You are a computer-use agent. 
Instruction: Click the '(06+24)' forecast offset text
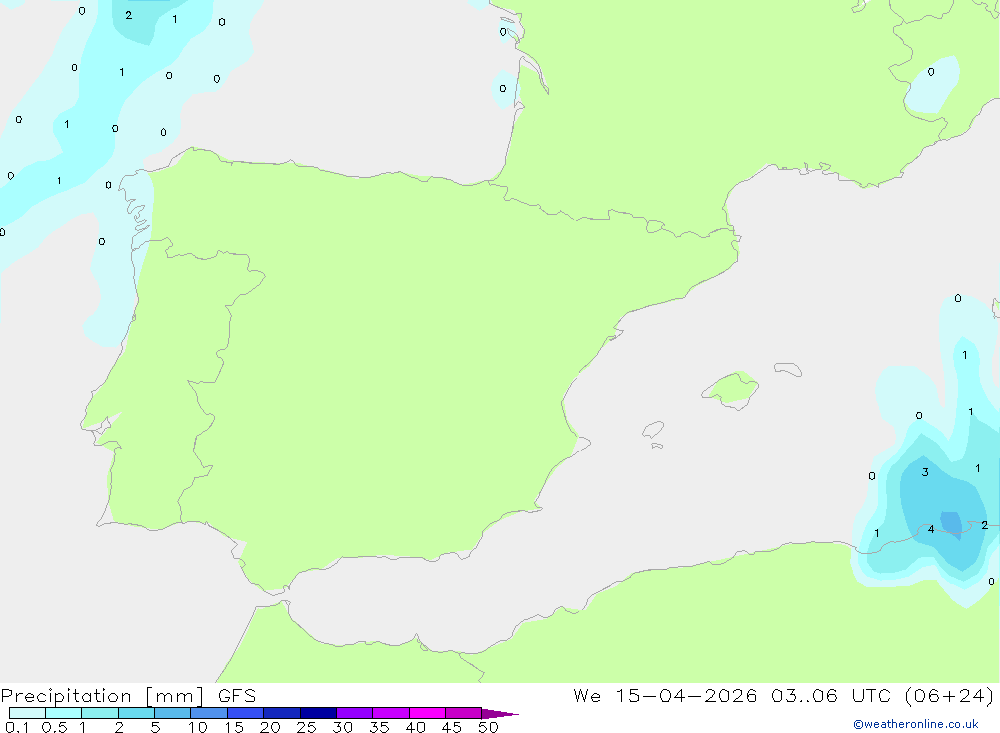click(x=949, y=695)
